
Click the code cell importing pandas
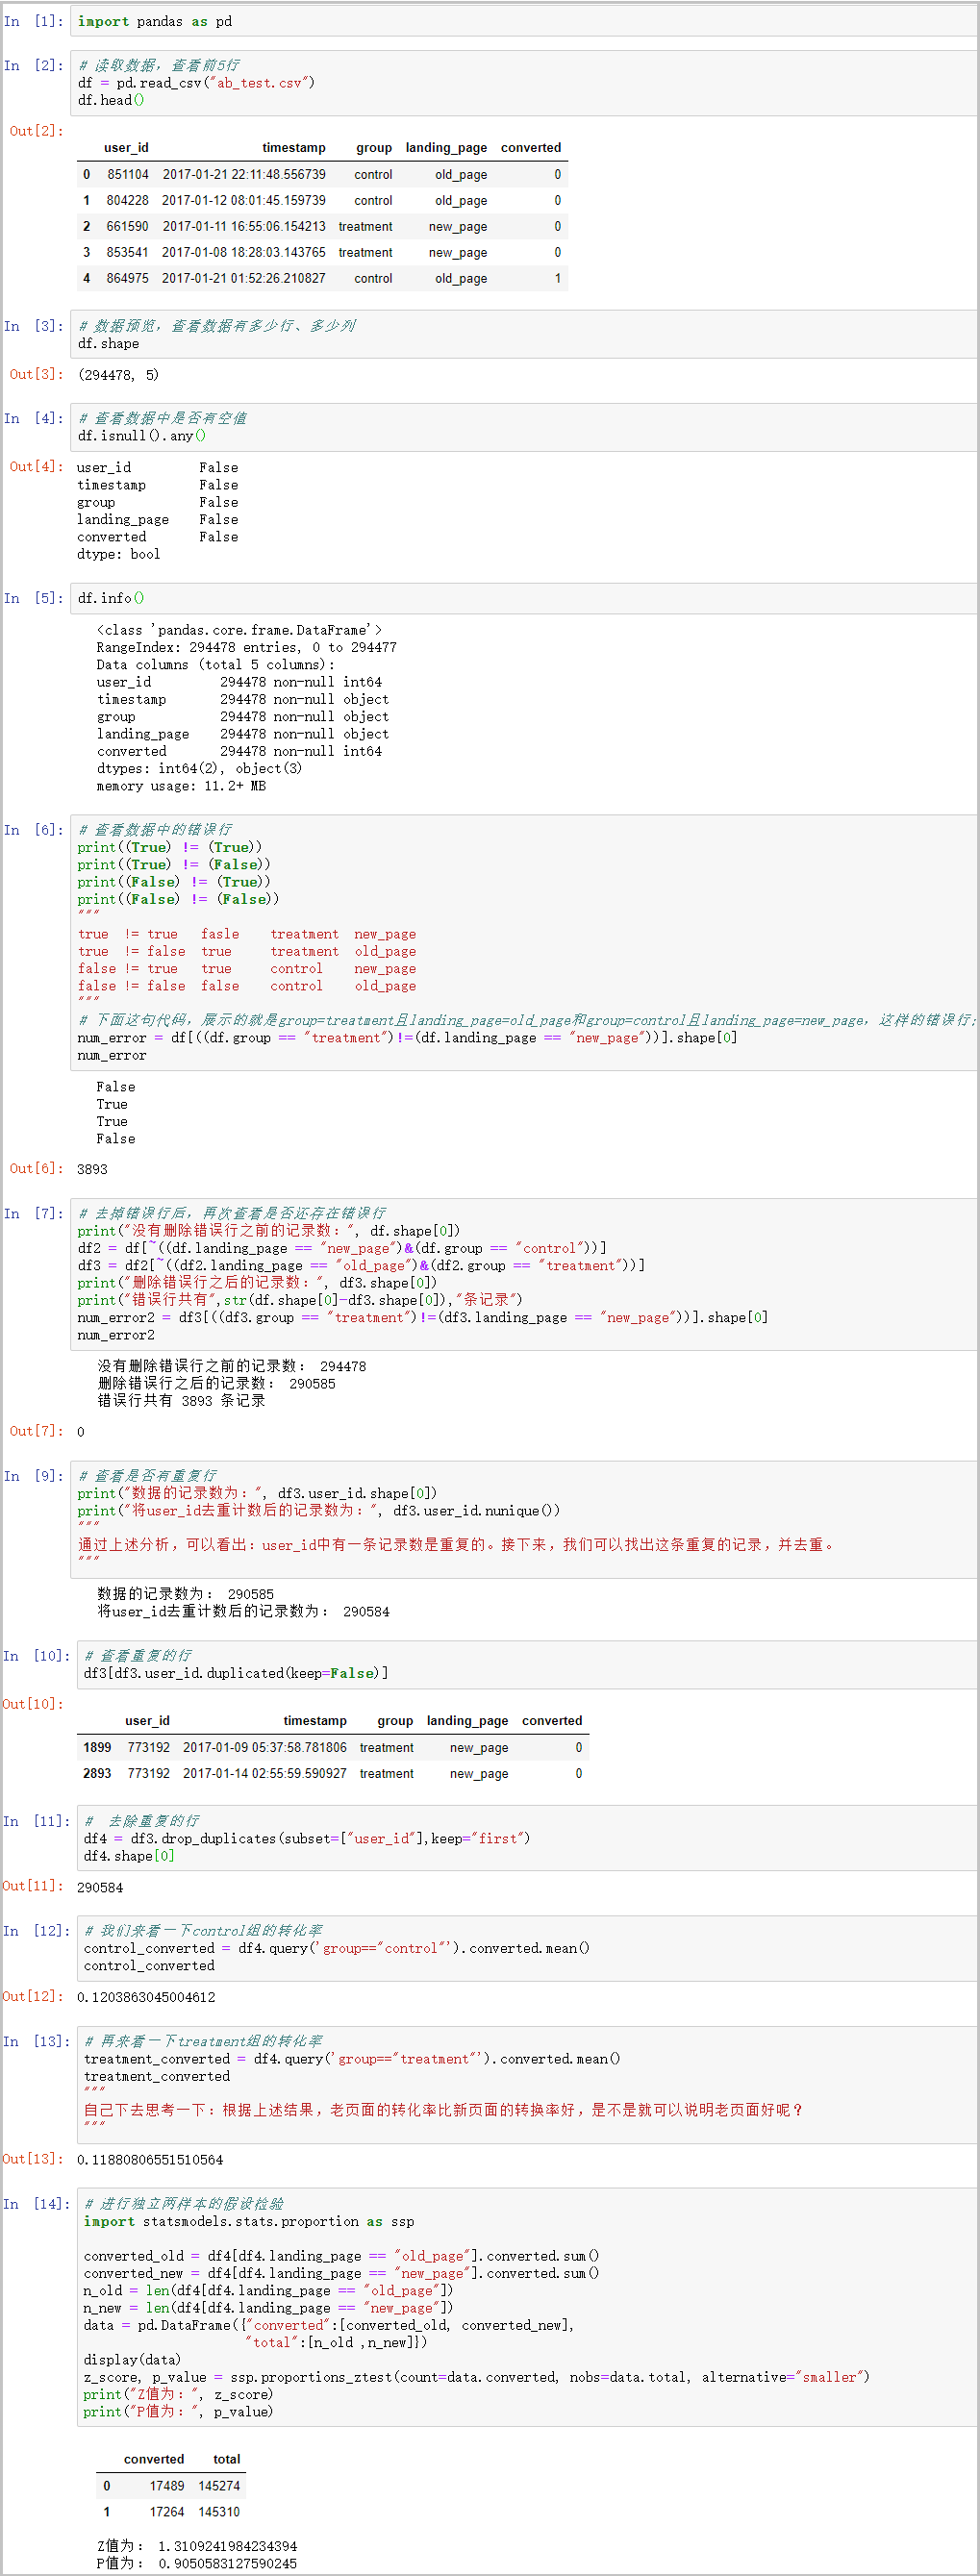coord(524,21)
